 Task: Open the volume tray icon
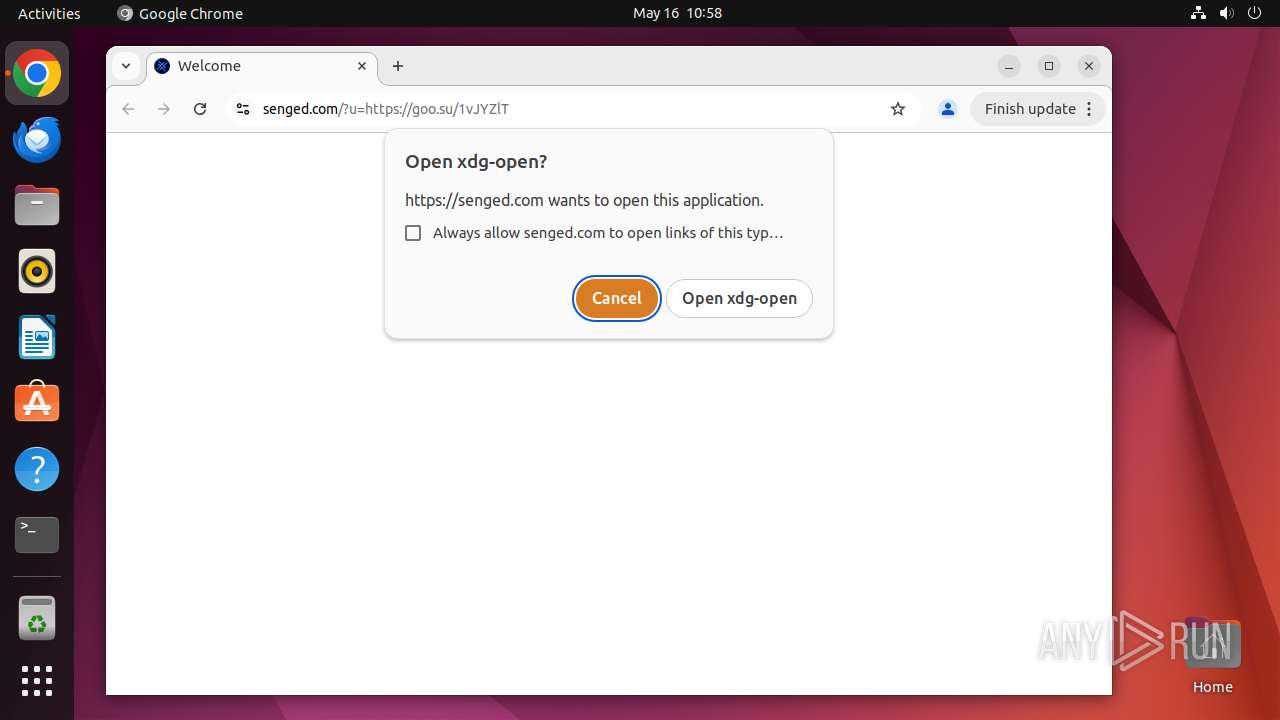pyautogui.click(x=1226, y=13)
